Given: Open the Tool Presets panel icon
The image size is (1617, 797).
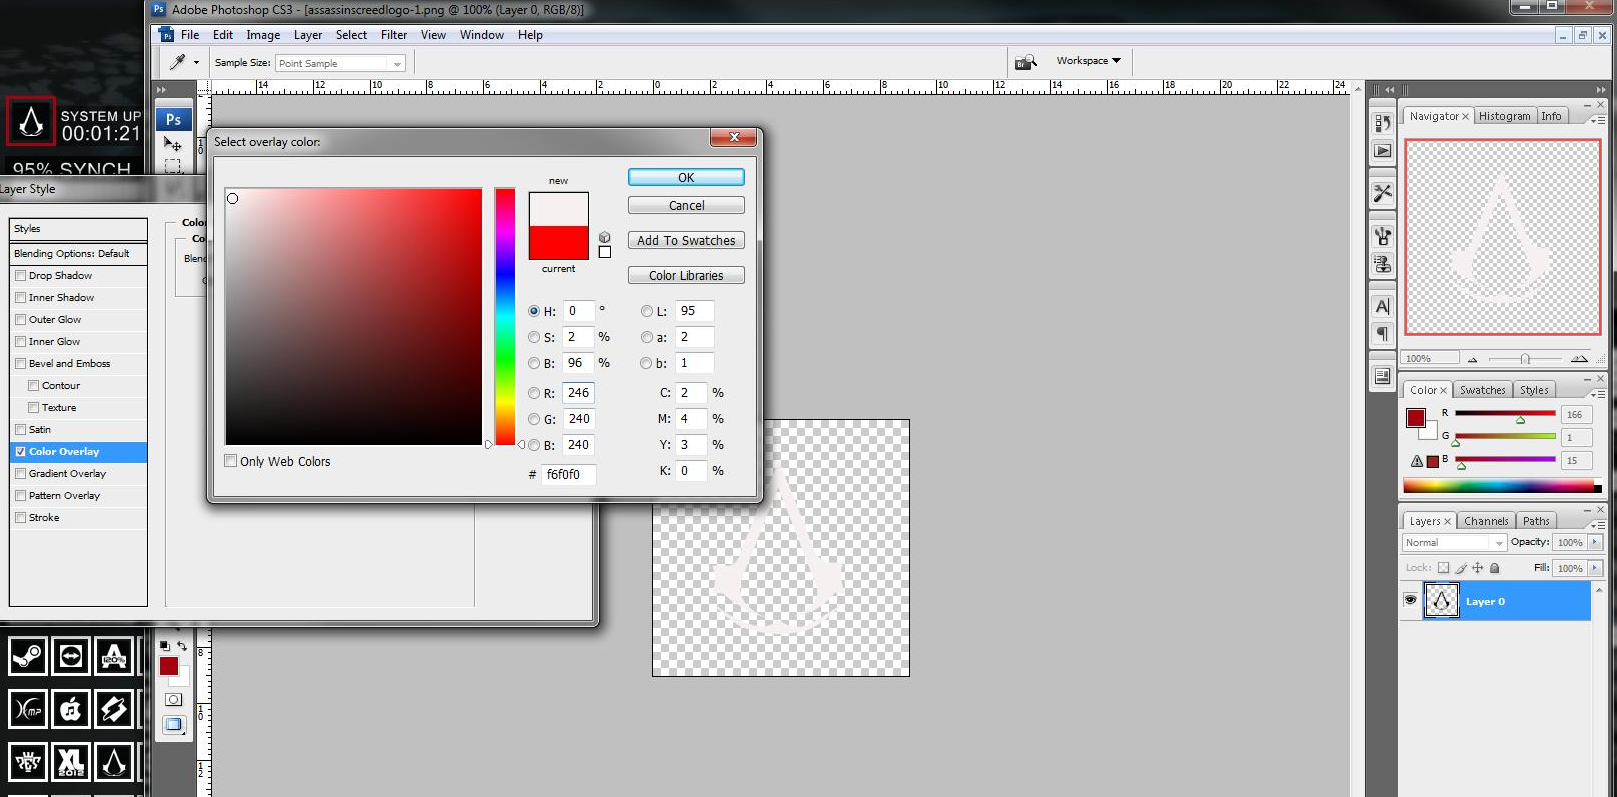Looking at the screenshot, I should coord(1382,193).
